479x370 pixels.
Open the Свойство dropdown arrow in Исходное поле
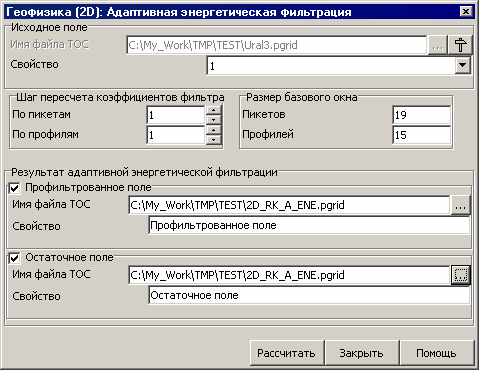click(x=462, y=65)
